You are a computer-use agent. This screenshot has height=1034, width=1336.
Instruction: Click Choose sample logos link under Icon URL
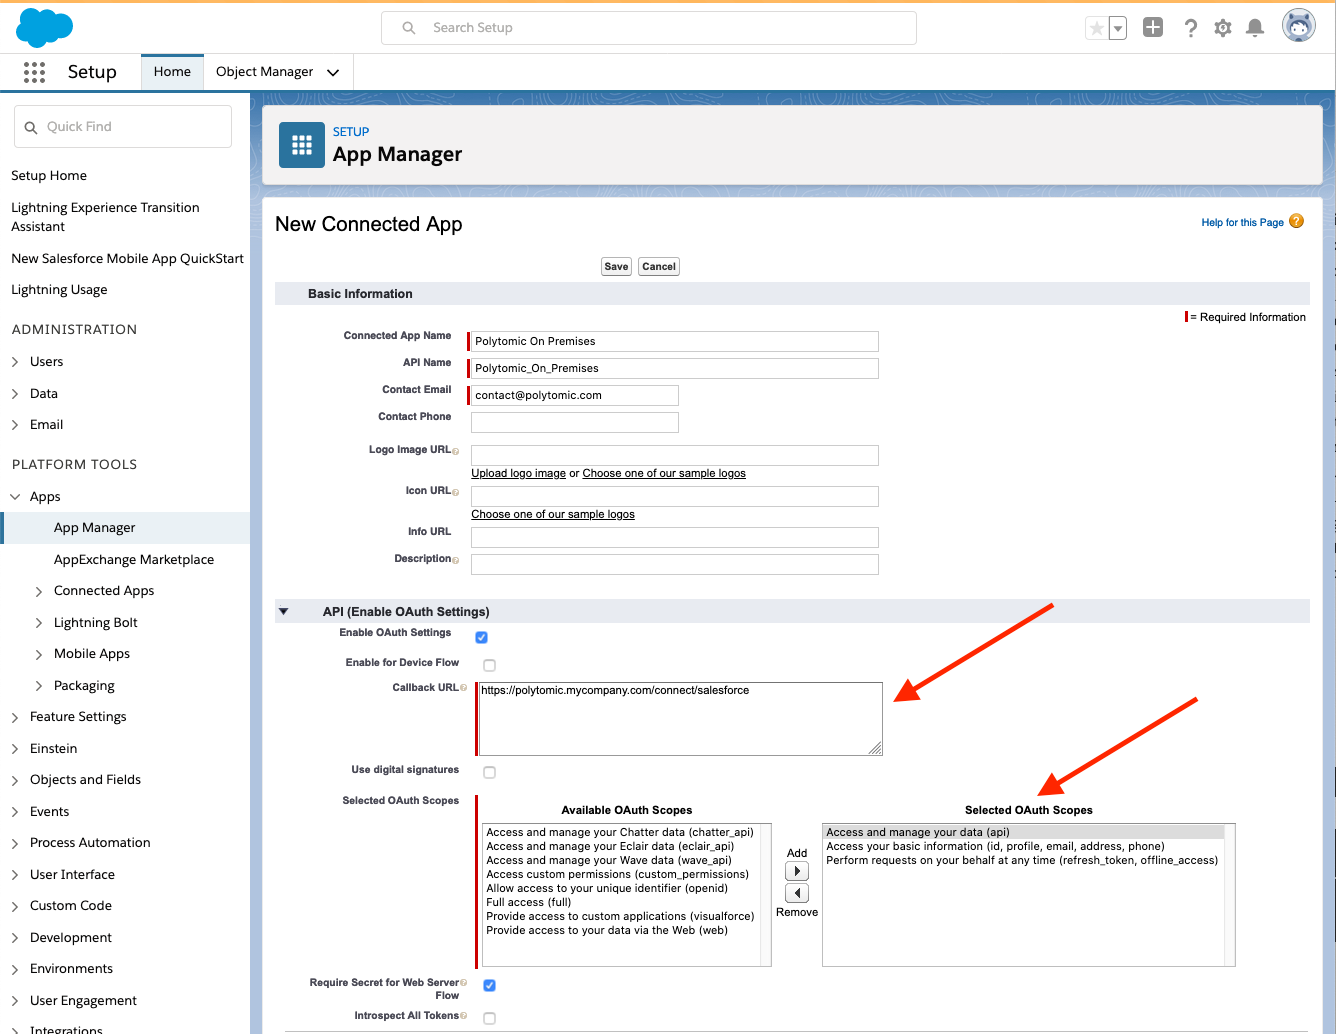[553, 515]
